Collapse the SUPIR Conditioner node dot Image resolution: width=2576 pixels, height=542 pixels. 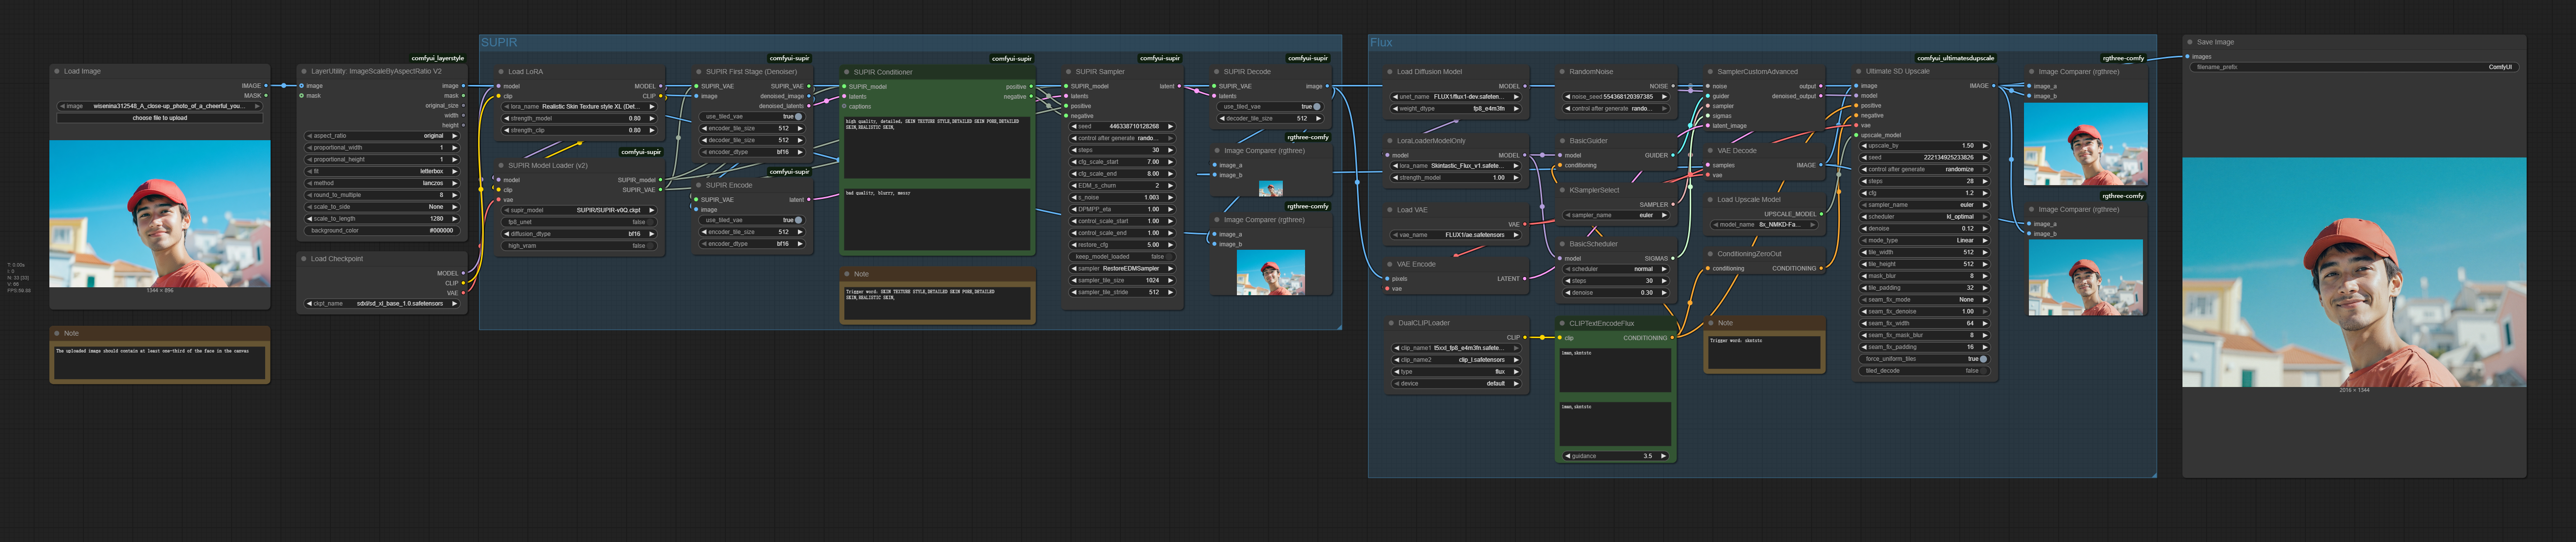(846, 72)
